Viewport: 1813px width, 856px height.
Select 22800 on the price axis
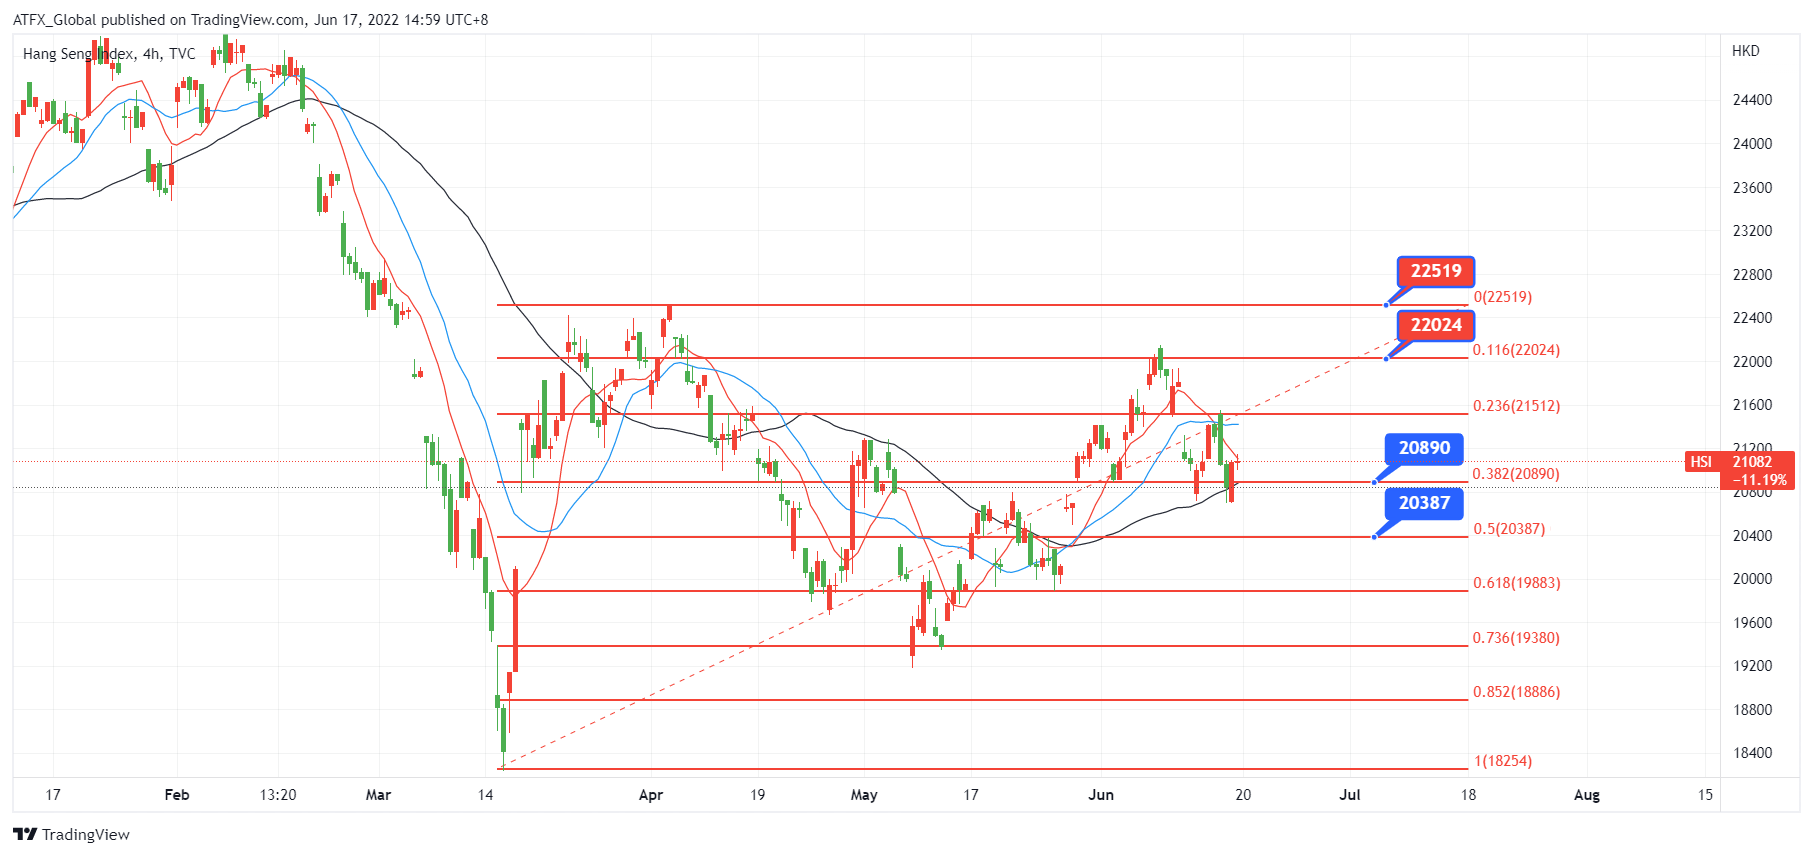coord(1752,275)
